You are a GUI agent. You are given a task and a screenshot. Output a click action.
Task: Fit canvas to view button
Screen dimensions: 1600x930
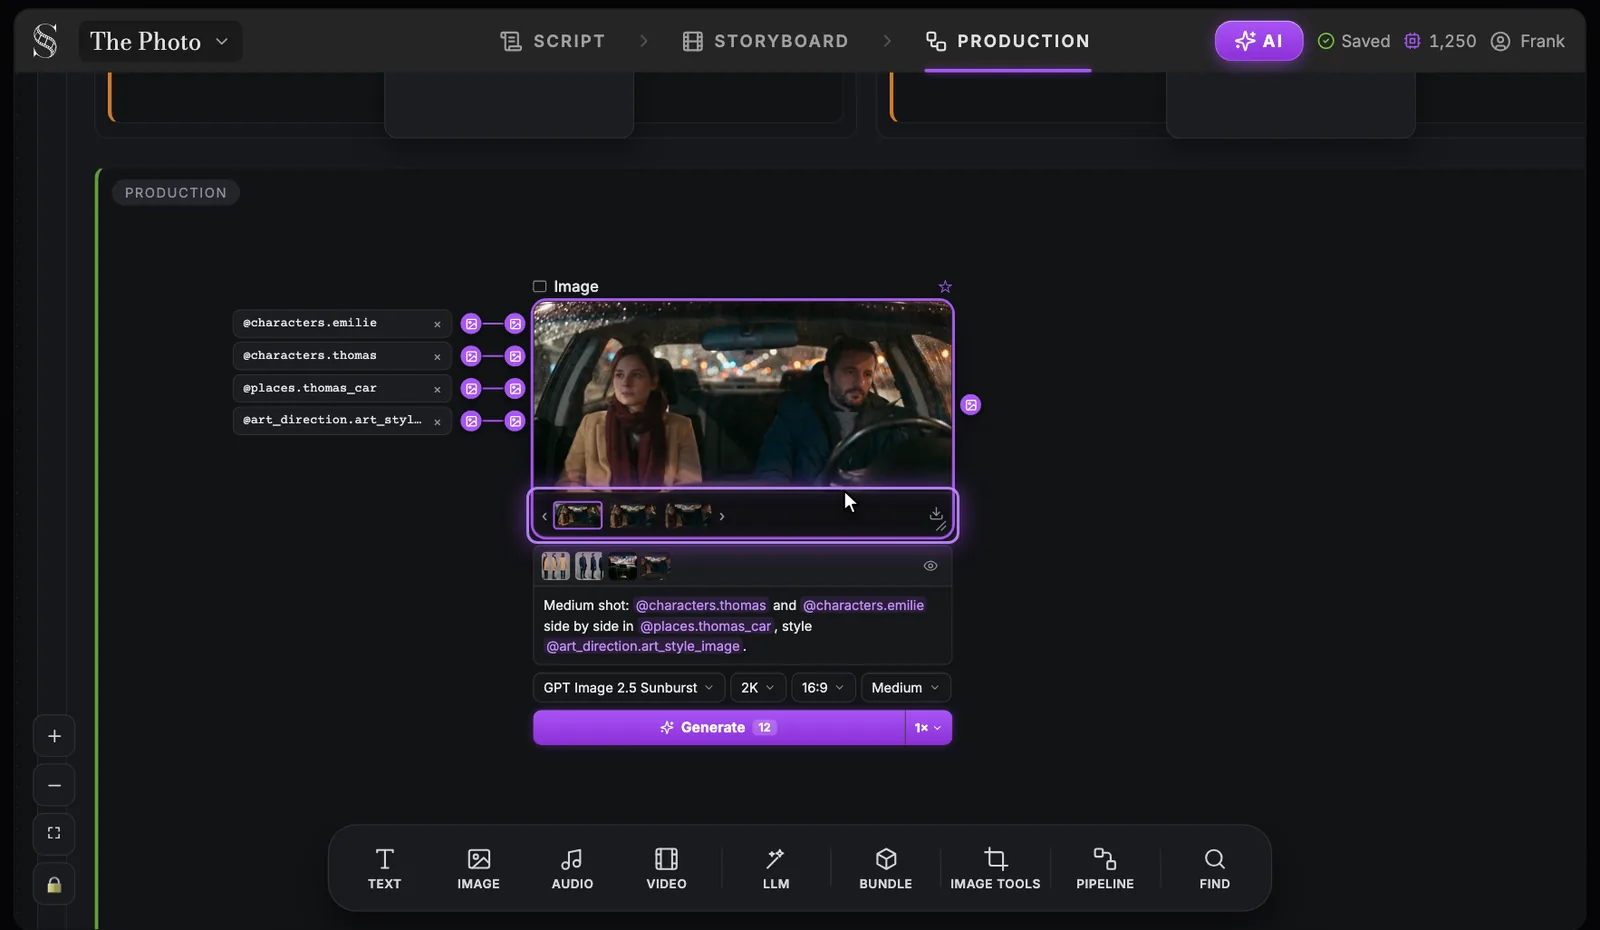(54, 833)
